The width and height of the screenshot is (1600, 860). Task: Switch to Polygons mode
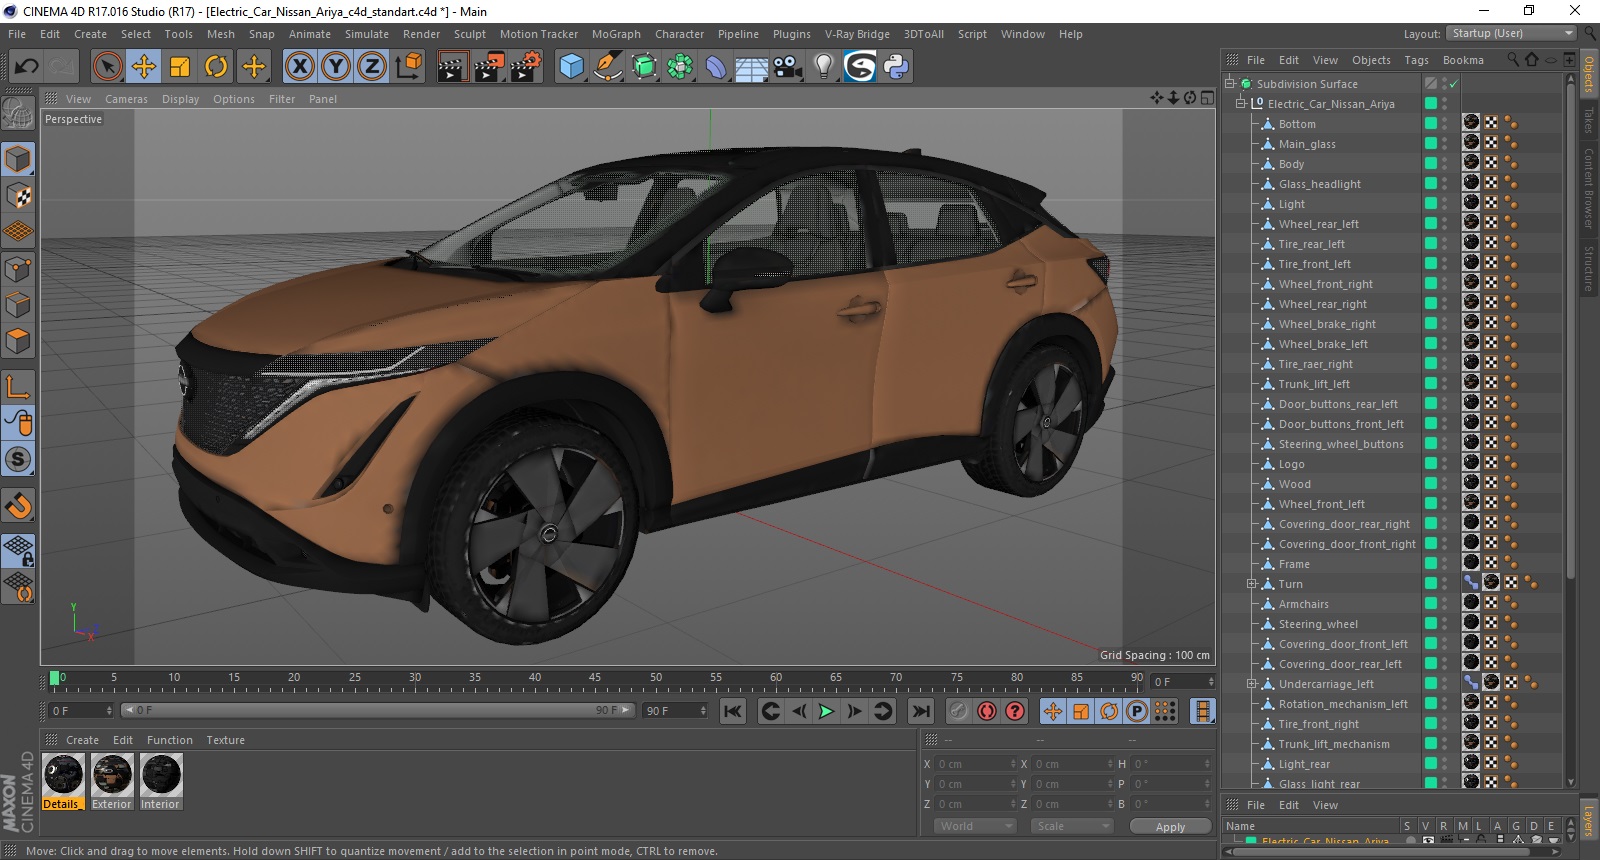pyautogui.click(x=18, y=342)
